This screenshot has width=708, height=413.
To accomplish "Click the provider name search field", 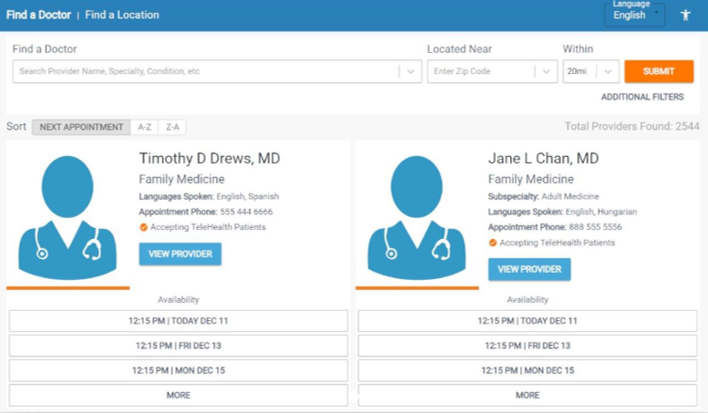I will (205, 72).
